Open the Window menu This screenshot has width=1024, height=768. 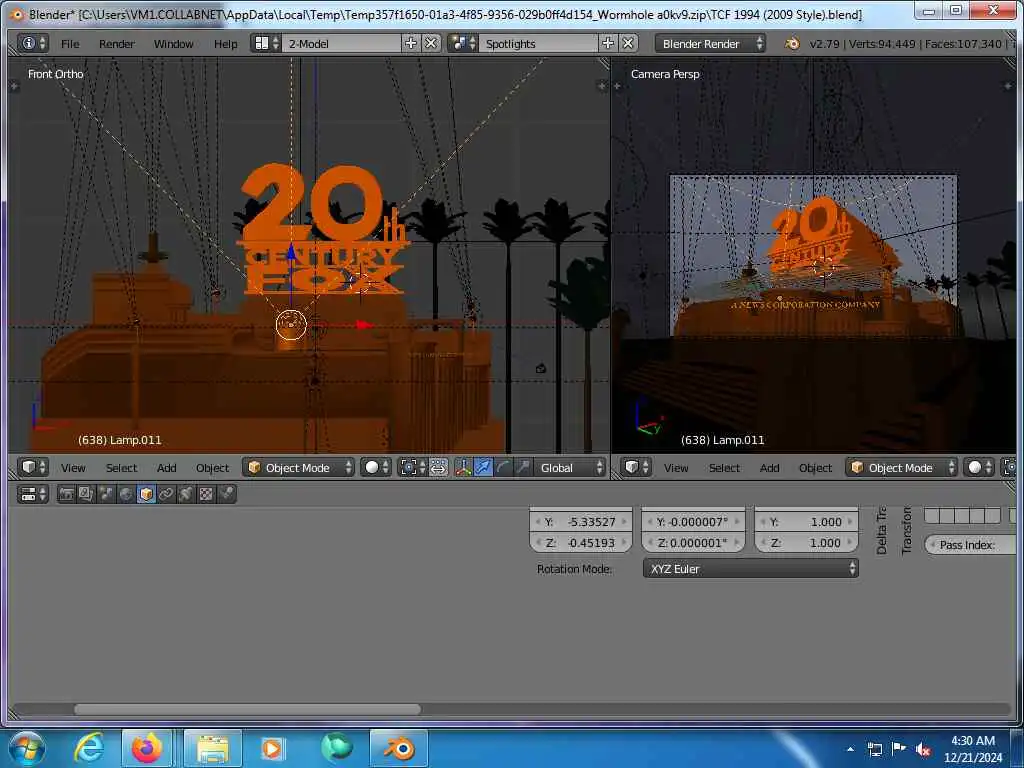[x=173, y=44]
